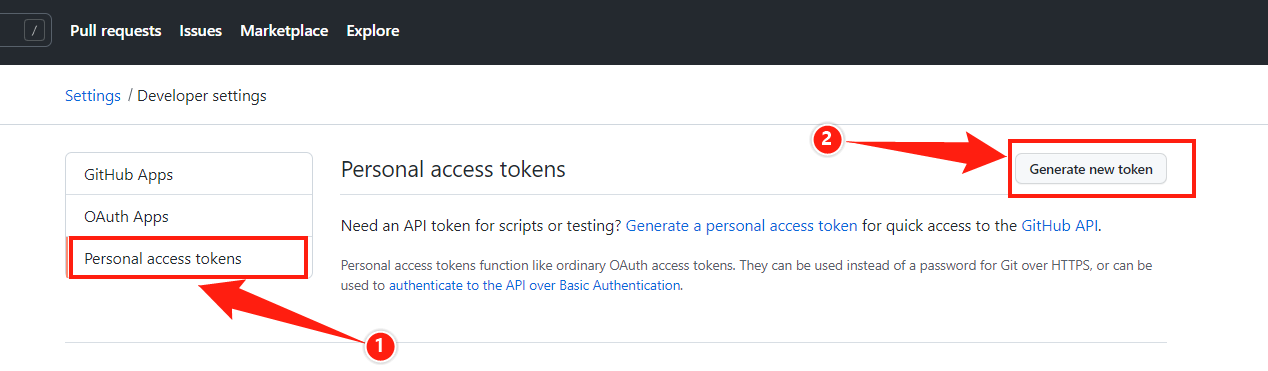Image resolution: width=1268 pixels, height=371 pixels.
Task: Follow the Generate a personal access token link
Action: [741, 226]
